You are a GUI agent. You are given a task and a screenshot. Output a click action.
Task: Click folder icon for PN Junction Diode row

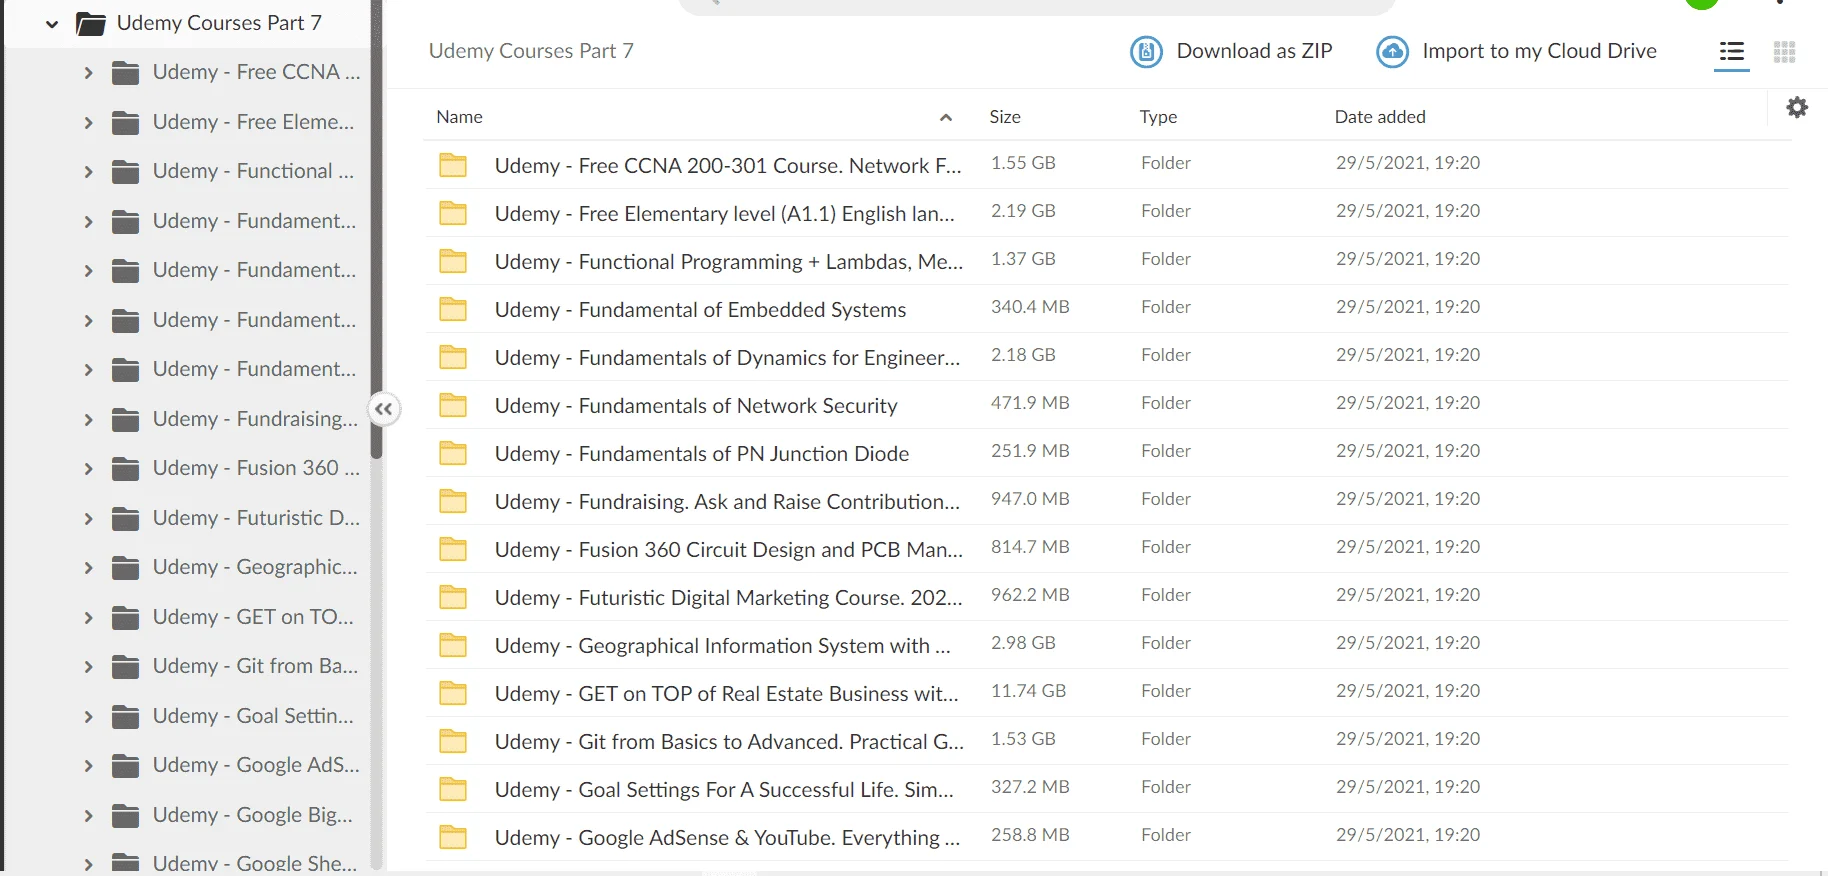[453, 453]
